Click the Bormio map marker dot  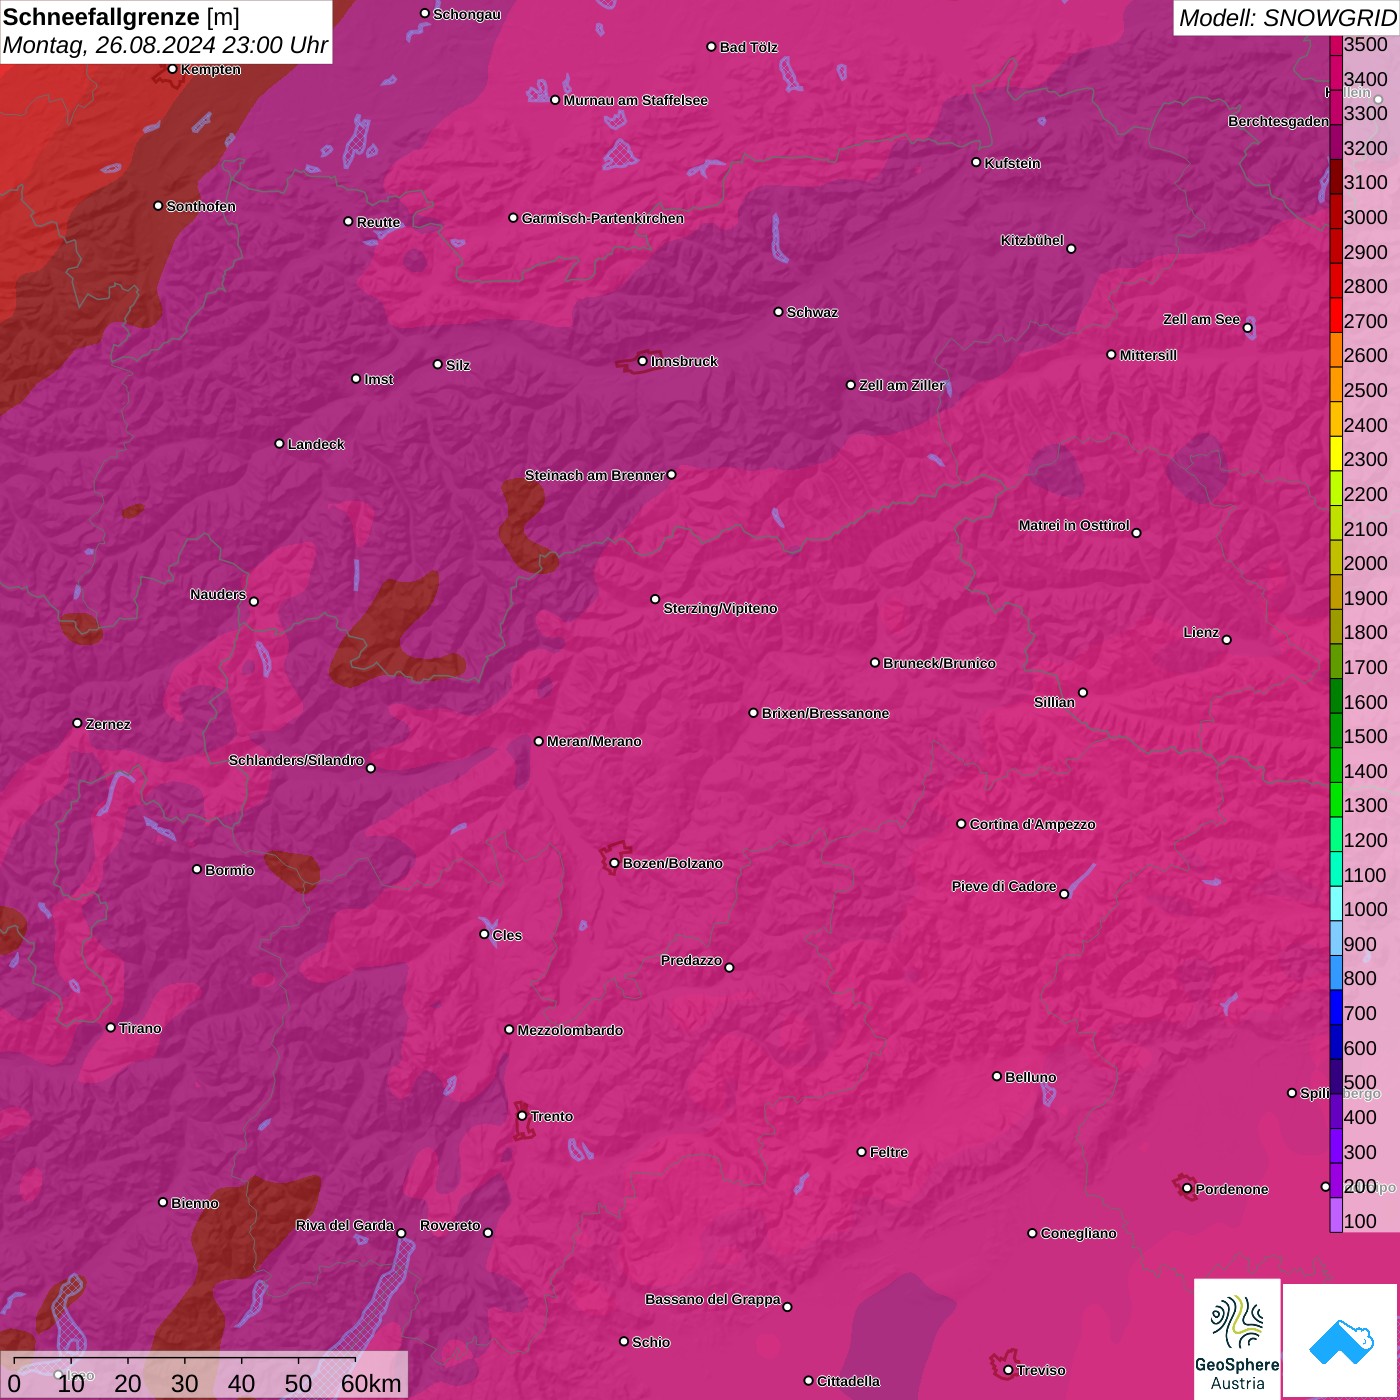[197, 869]
